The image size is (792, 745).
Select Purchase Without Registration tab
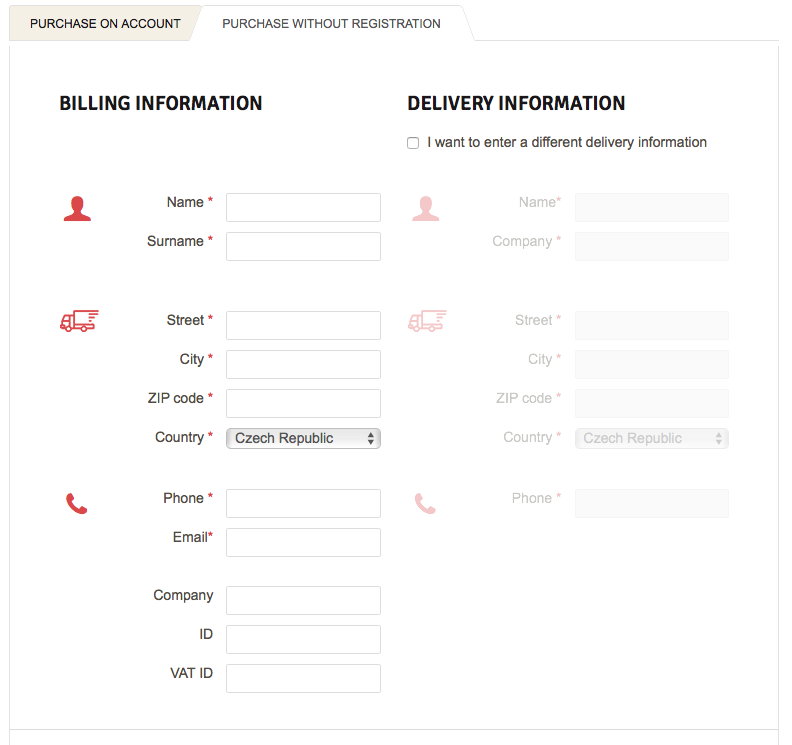pos(331,23)
